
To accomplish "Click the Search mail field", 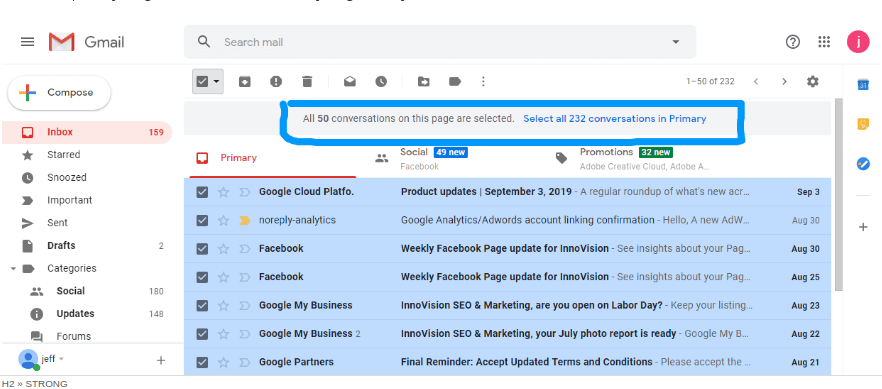I will [x=440, y=42].
